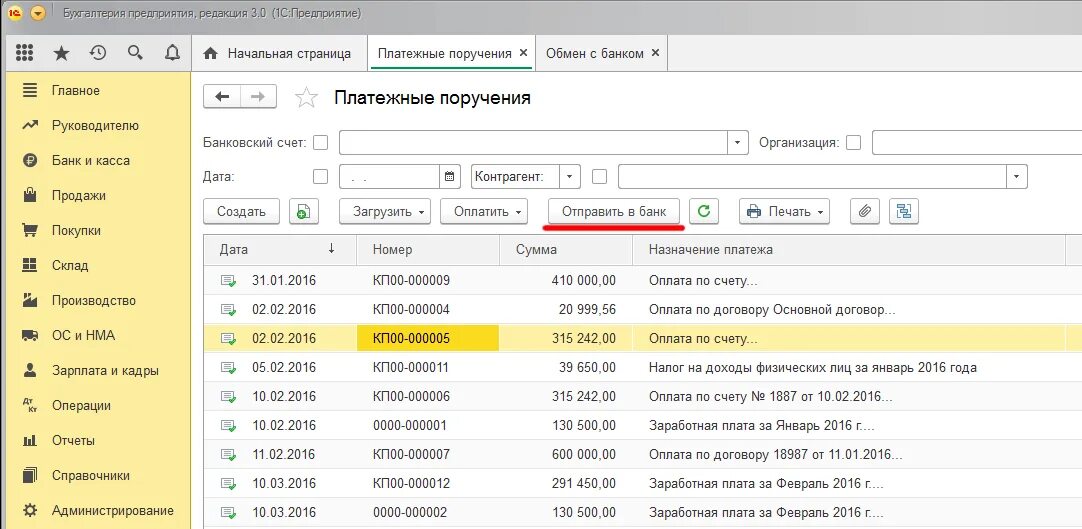Click the Администрирование gear icon

30,511
